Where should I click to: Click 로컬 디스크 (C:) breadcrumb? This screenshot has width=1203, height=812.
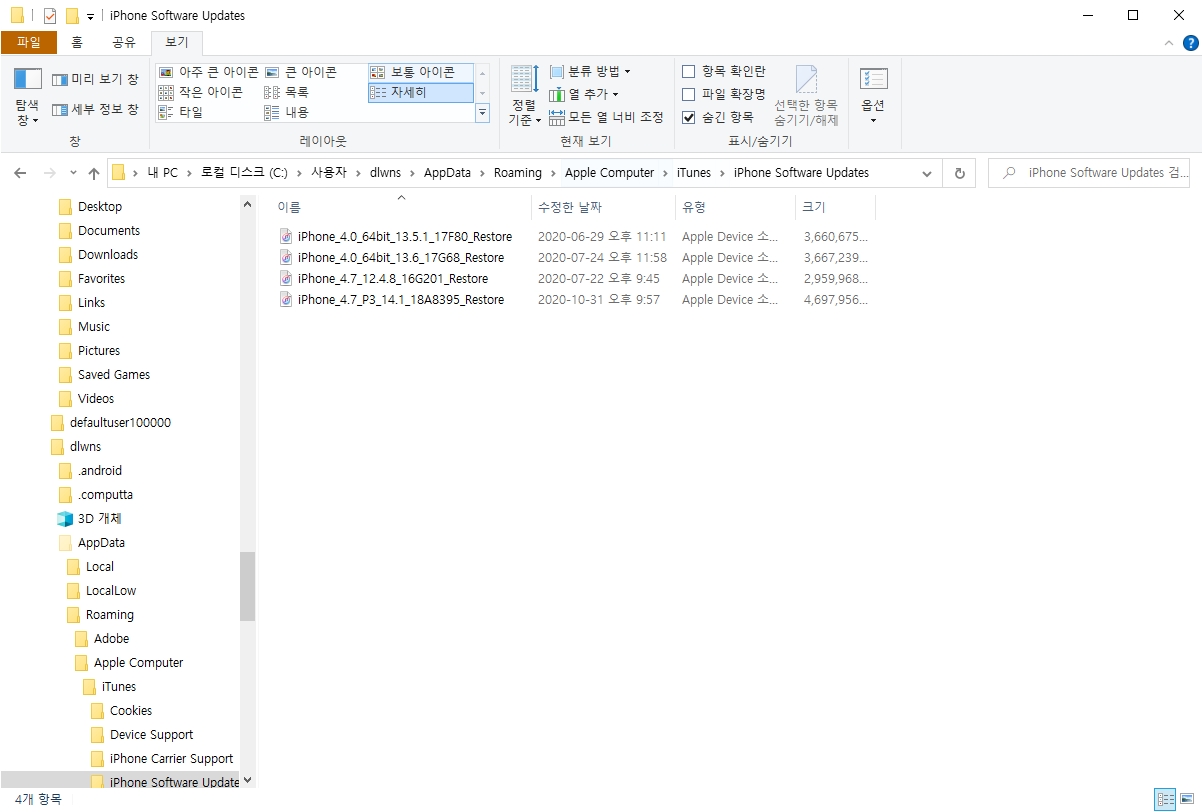244,173
